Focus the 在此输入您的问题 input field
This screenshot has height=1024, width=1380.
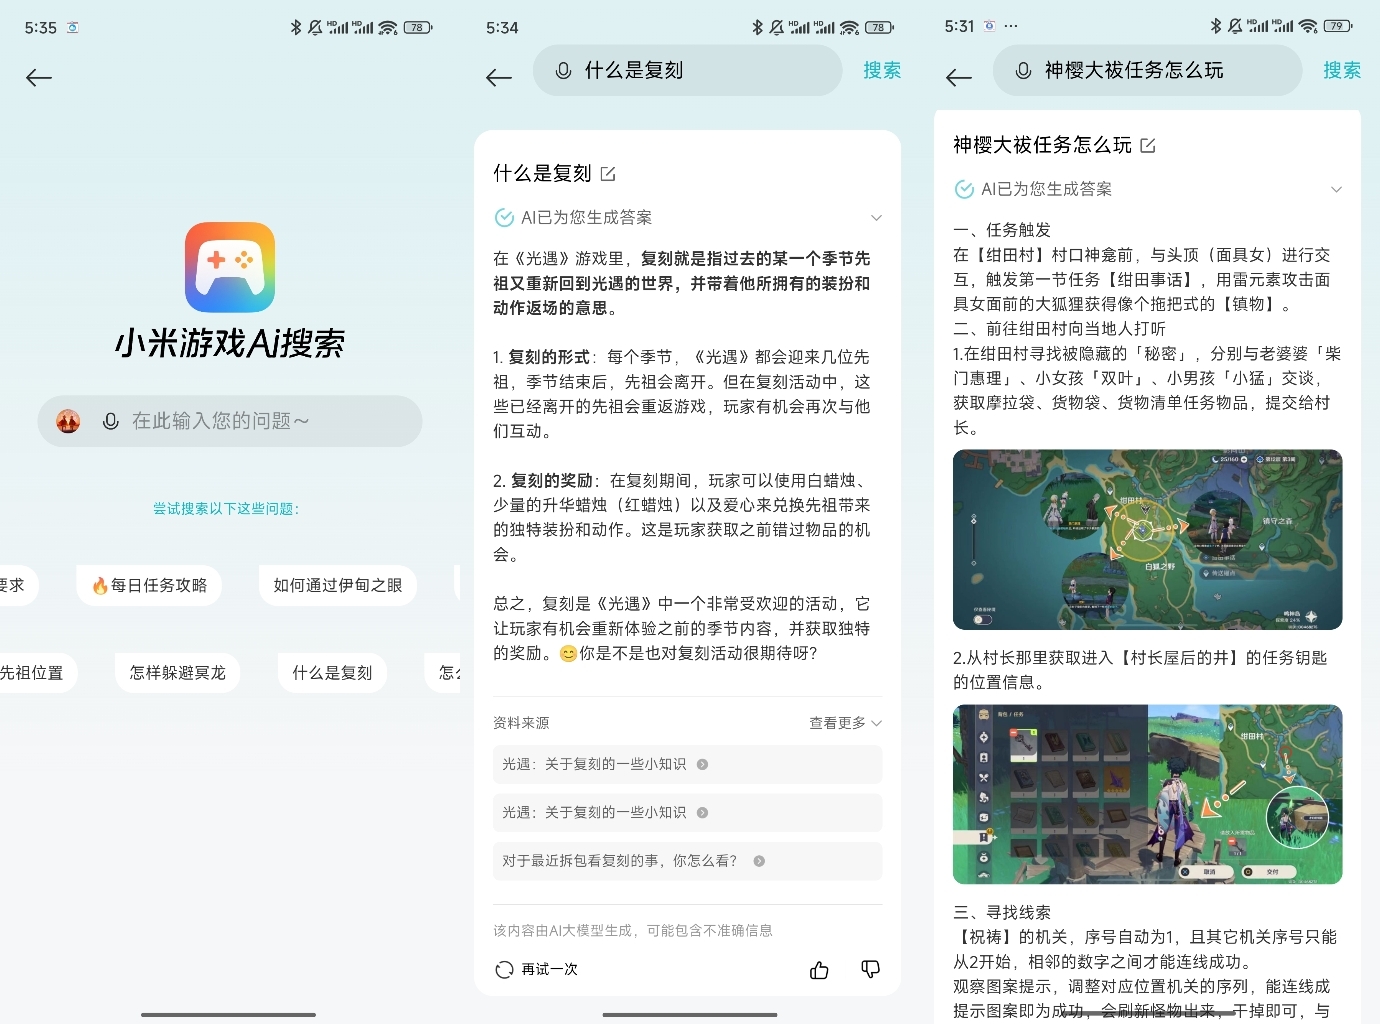pyautogui.click(x=230, y=421)
